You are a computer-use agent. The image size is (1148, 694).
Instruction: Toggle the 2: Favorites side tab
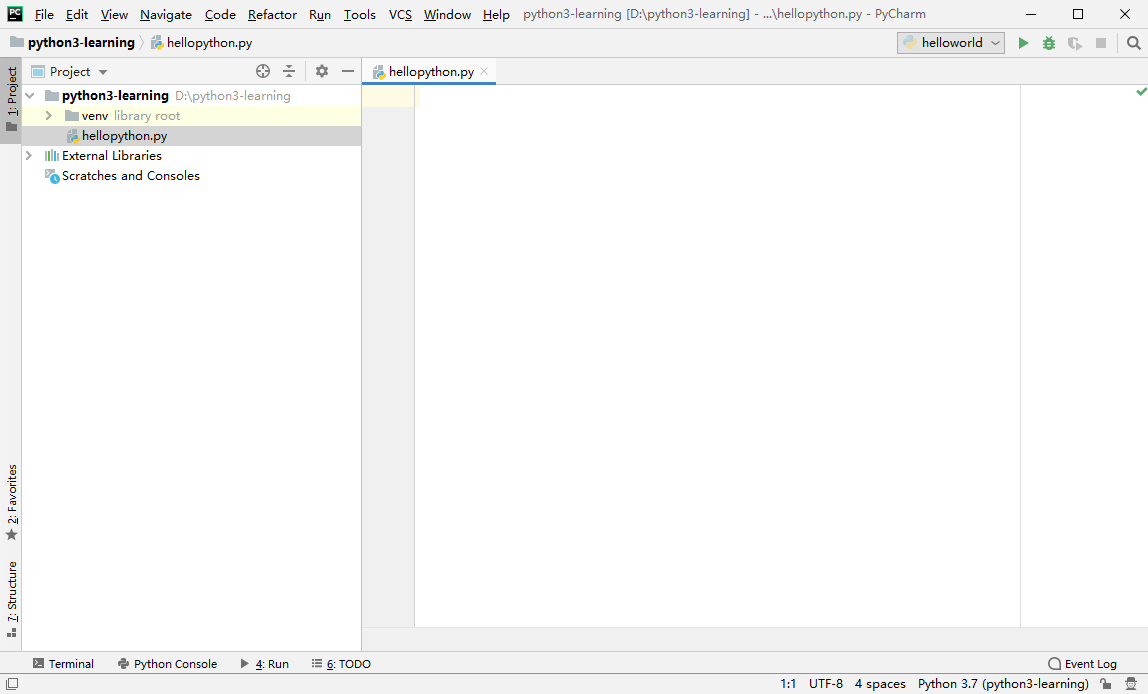(x=11, y=502)
